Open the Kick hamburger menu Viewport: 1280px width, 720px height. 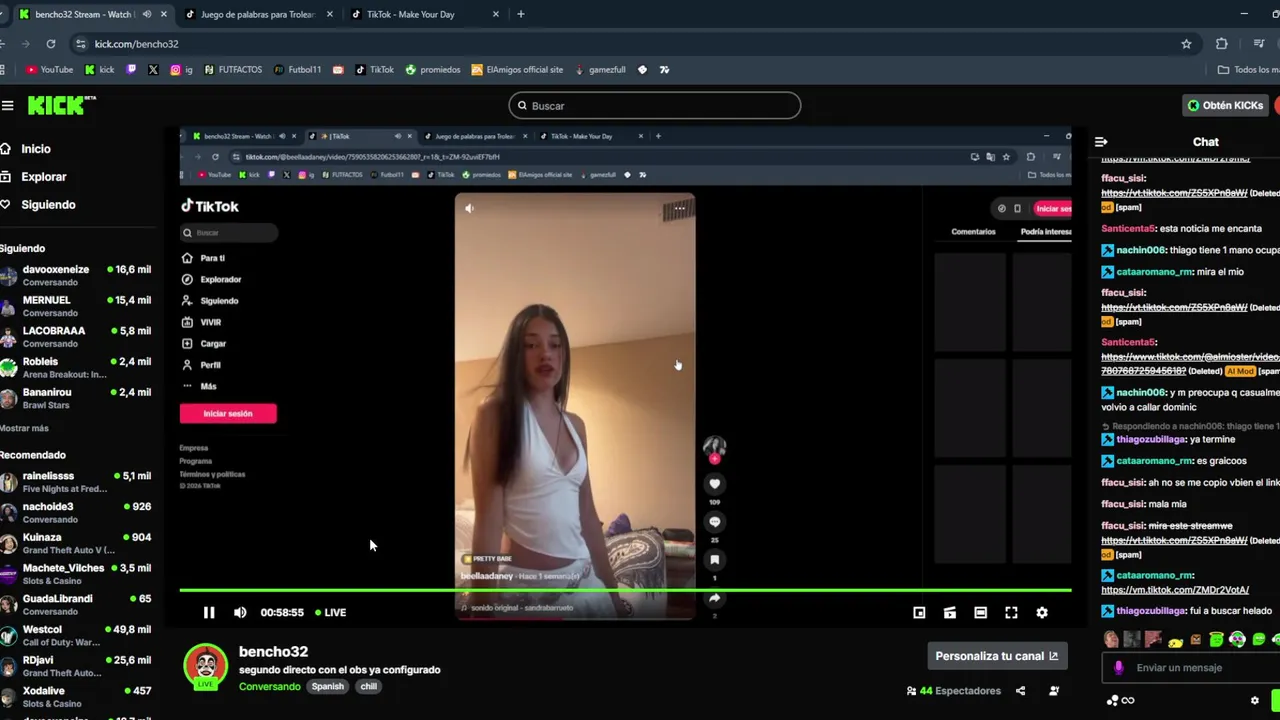(x=7, y=105)
